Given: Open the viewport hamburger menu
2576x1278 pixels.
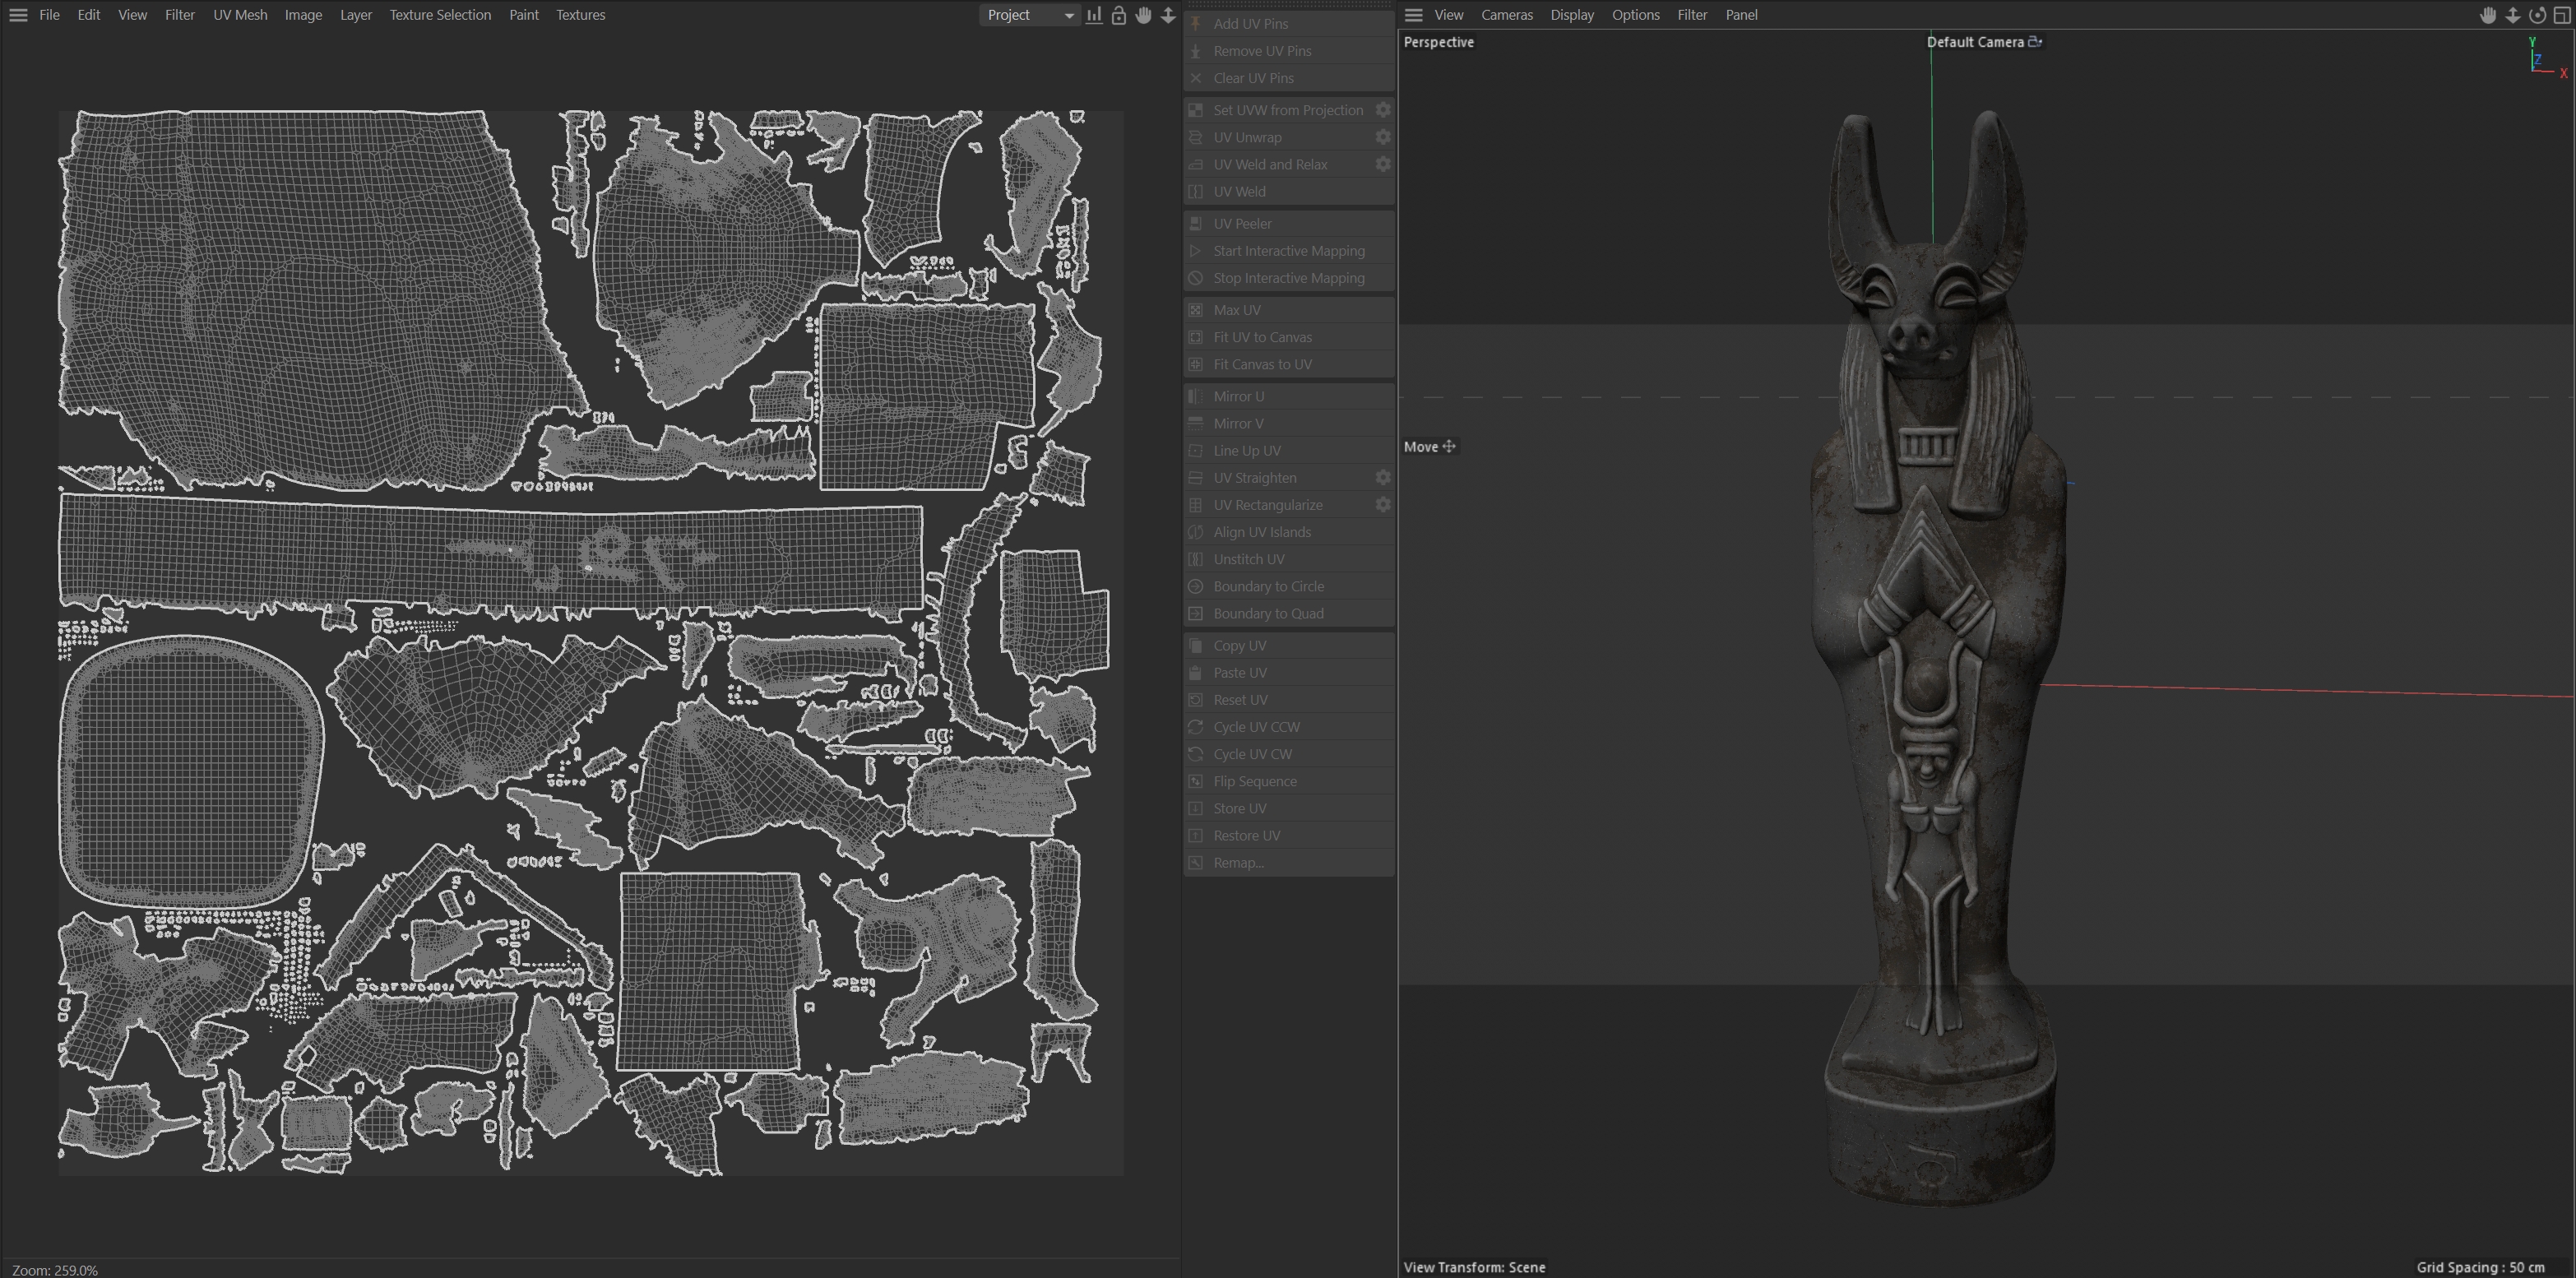Looking at the screenshot, I should pyautogui.click(x=1413, y=15).
